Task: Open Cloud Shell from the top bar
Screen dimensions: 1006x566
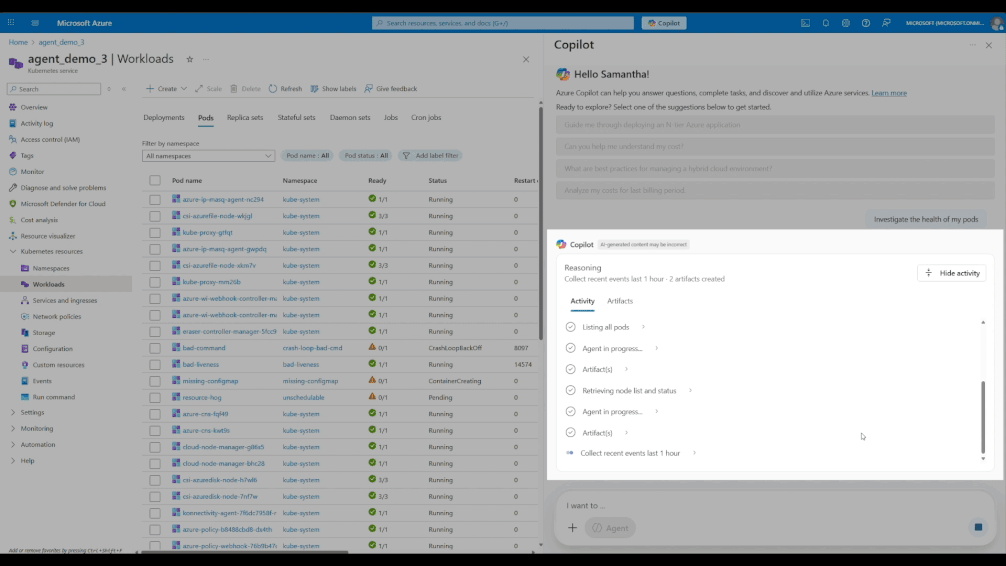Action: coord(805,23)
